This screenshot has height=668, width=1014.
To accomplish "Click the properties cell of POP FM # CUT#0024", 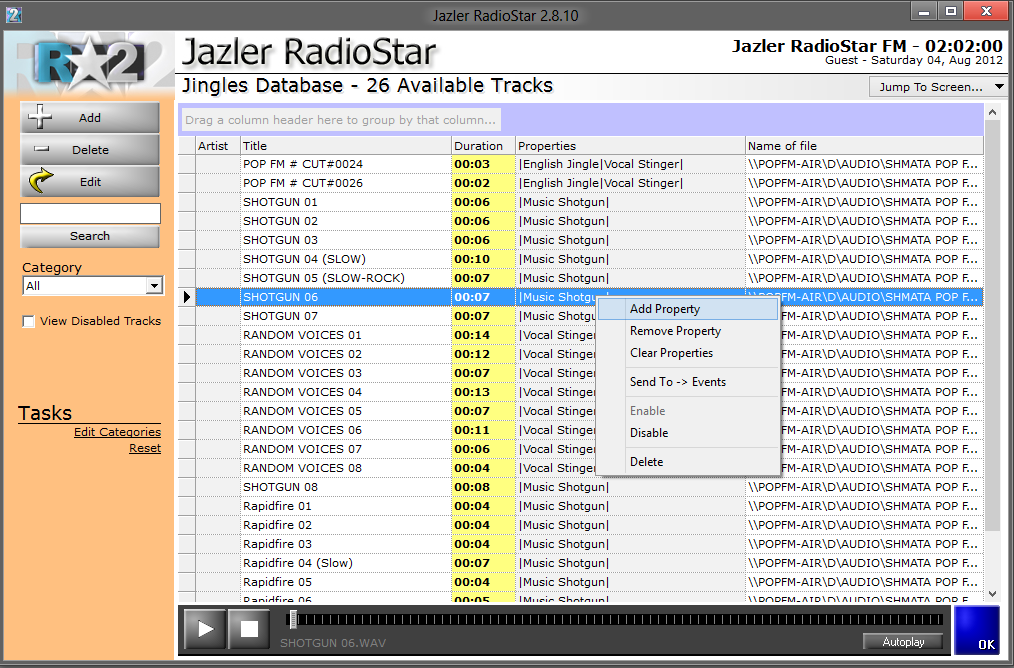I will 631,164.
